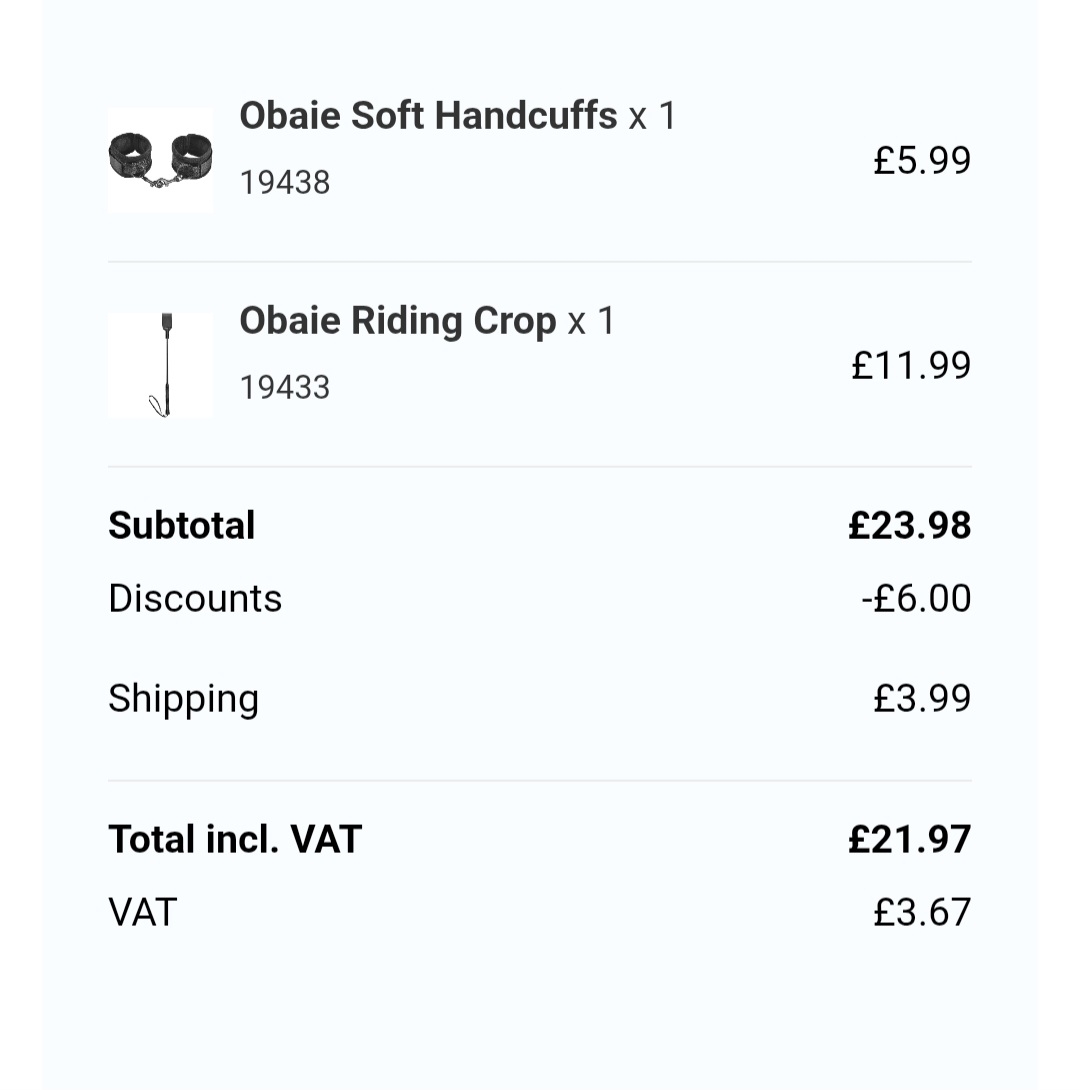Click the Total incl. VAT label
The width and height of the screenshot is (1080, 1090).
tap(235, 839)
